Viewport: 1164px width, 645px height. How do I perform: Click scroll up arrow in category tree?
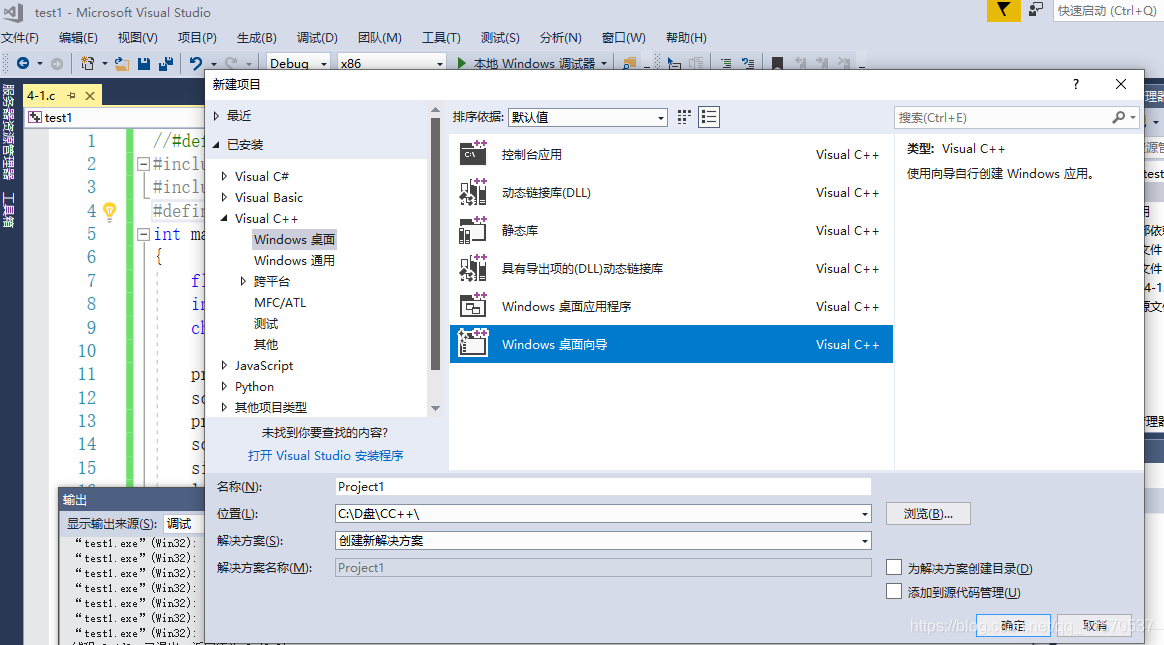point(435,111)
